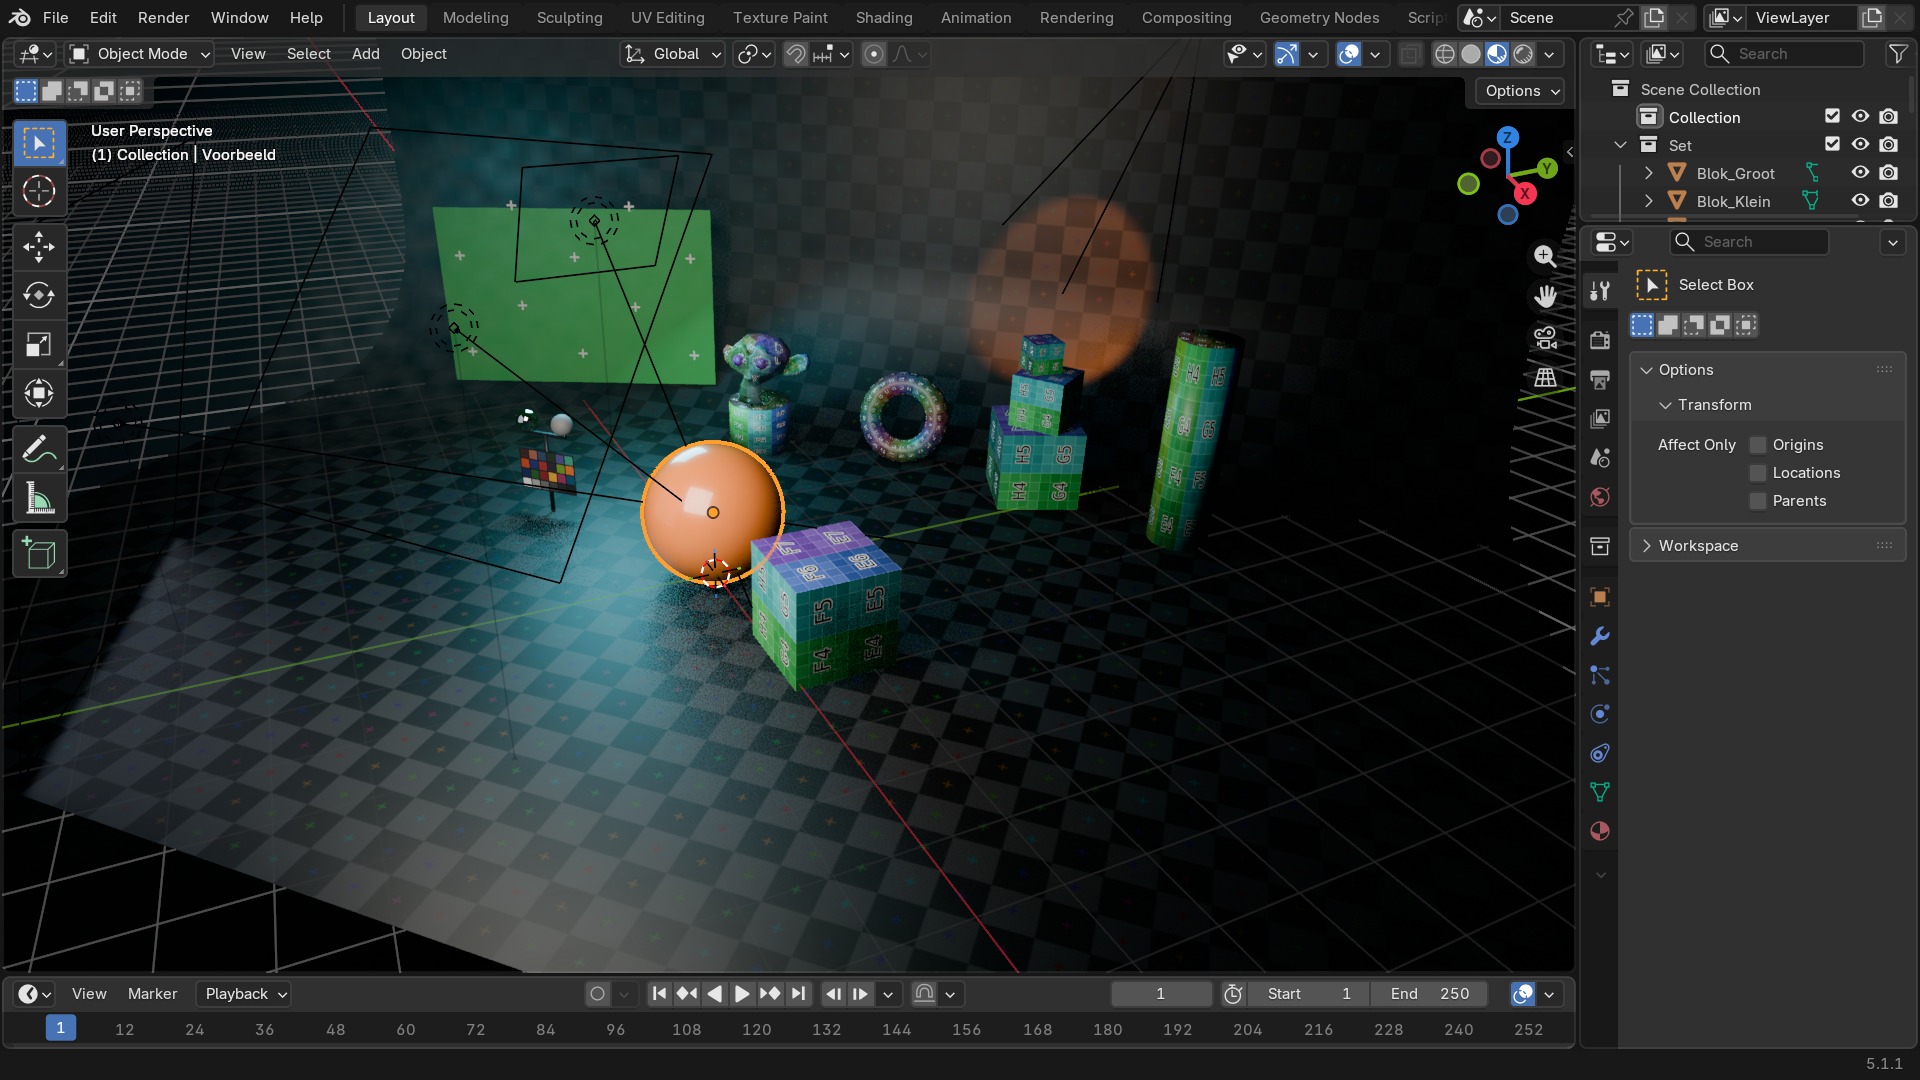Select the Measure tool

(x=39, y=499)
